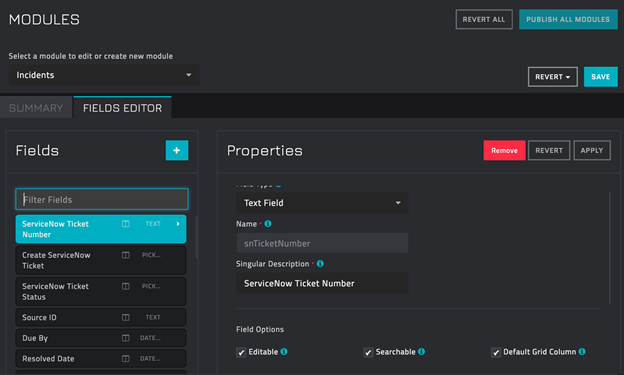Select Resolved Date field row
This screenshot has height=375, width=624.
[x=101, y=359]
